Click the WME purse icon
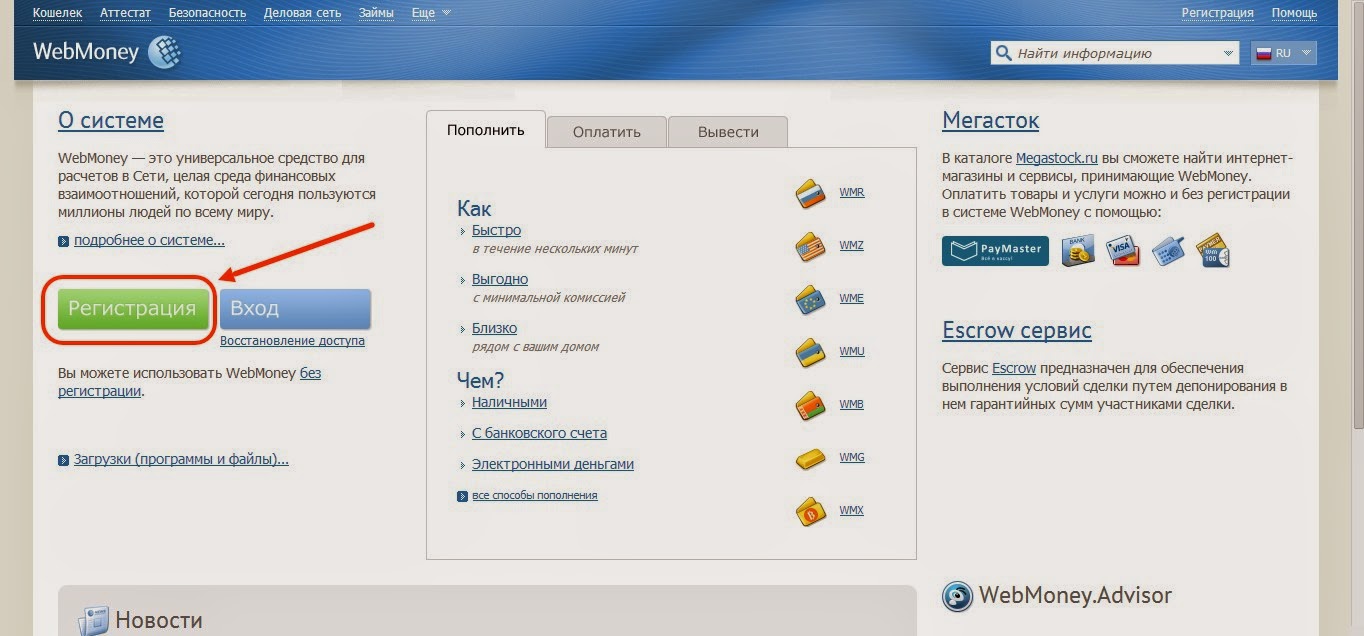 [810, 299]
